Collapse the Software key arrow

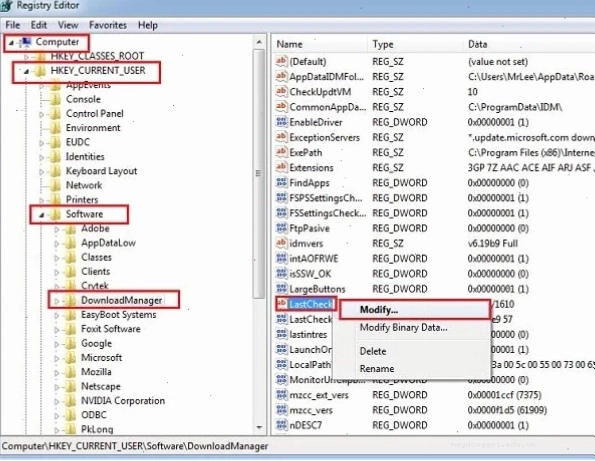tap(41, 215)
